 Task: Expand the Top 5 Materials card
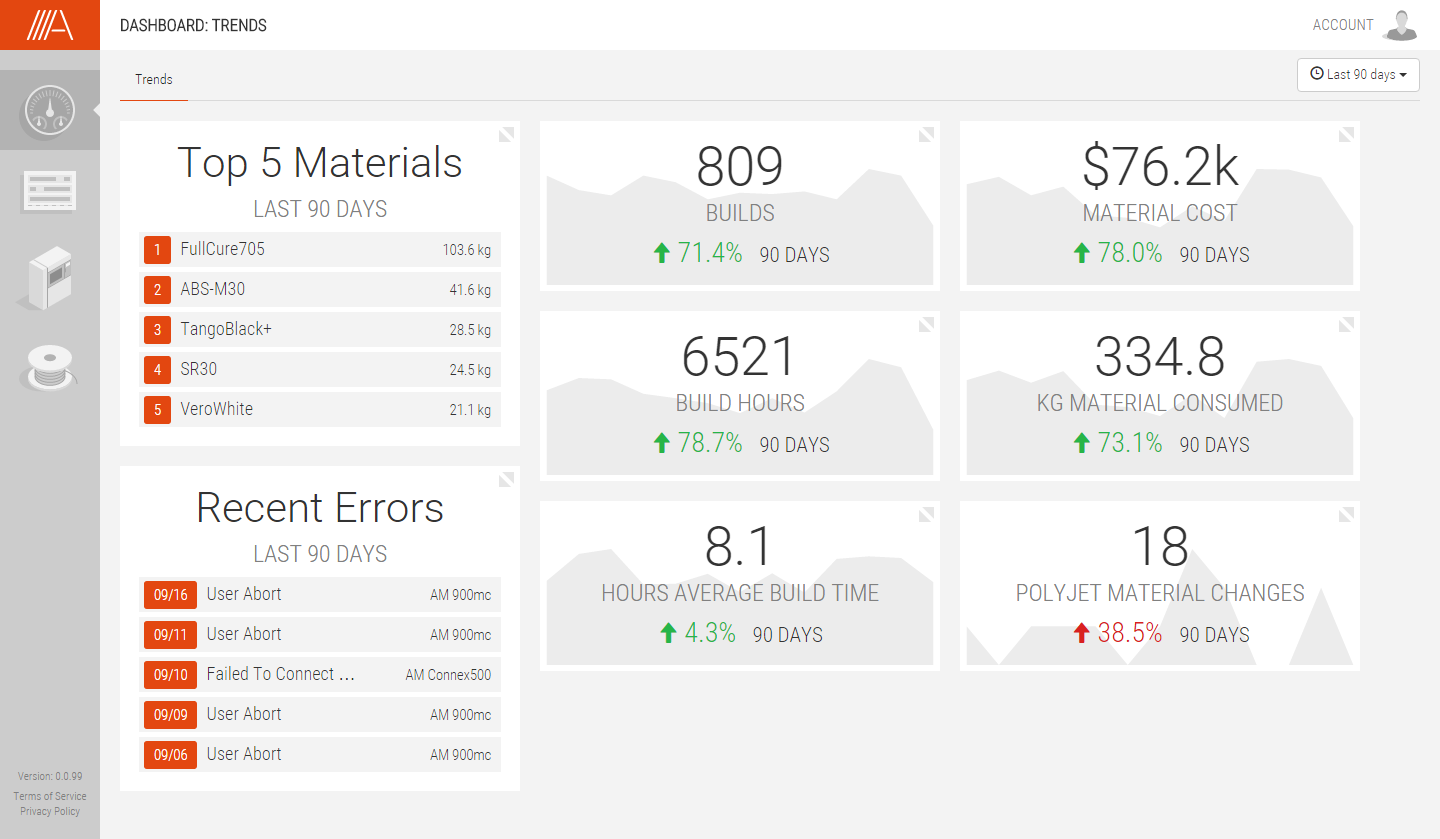[506, 134]
